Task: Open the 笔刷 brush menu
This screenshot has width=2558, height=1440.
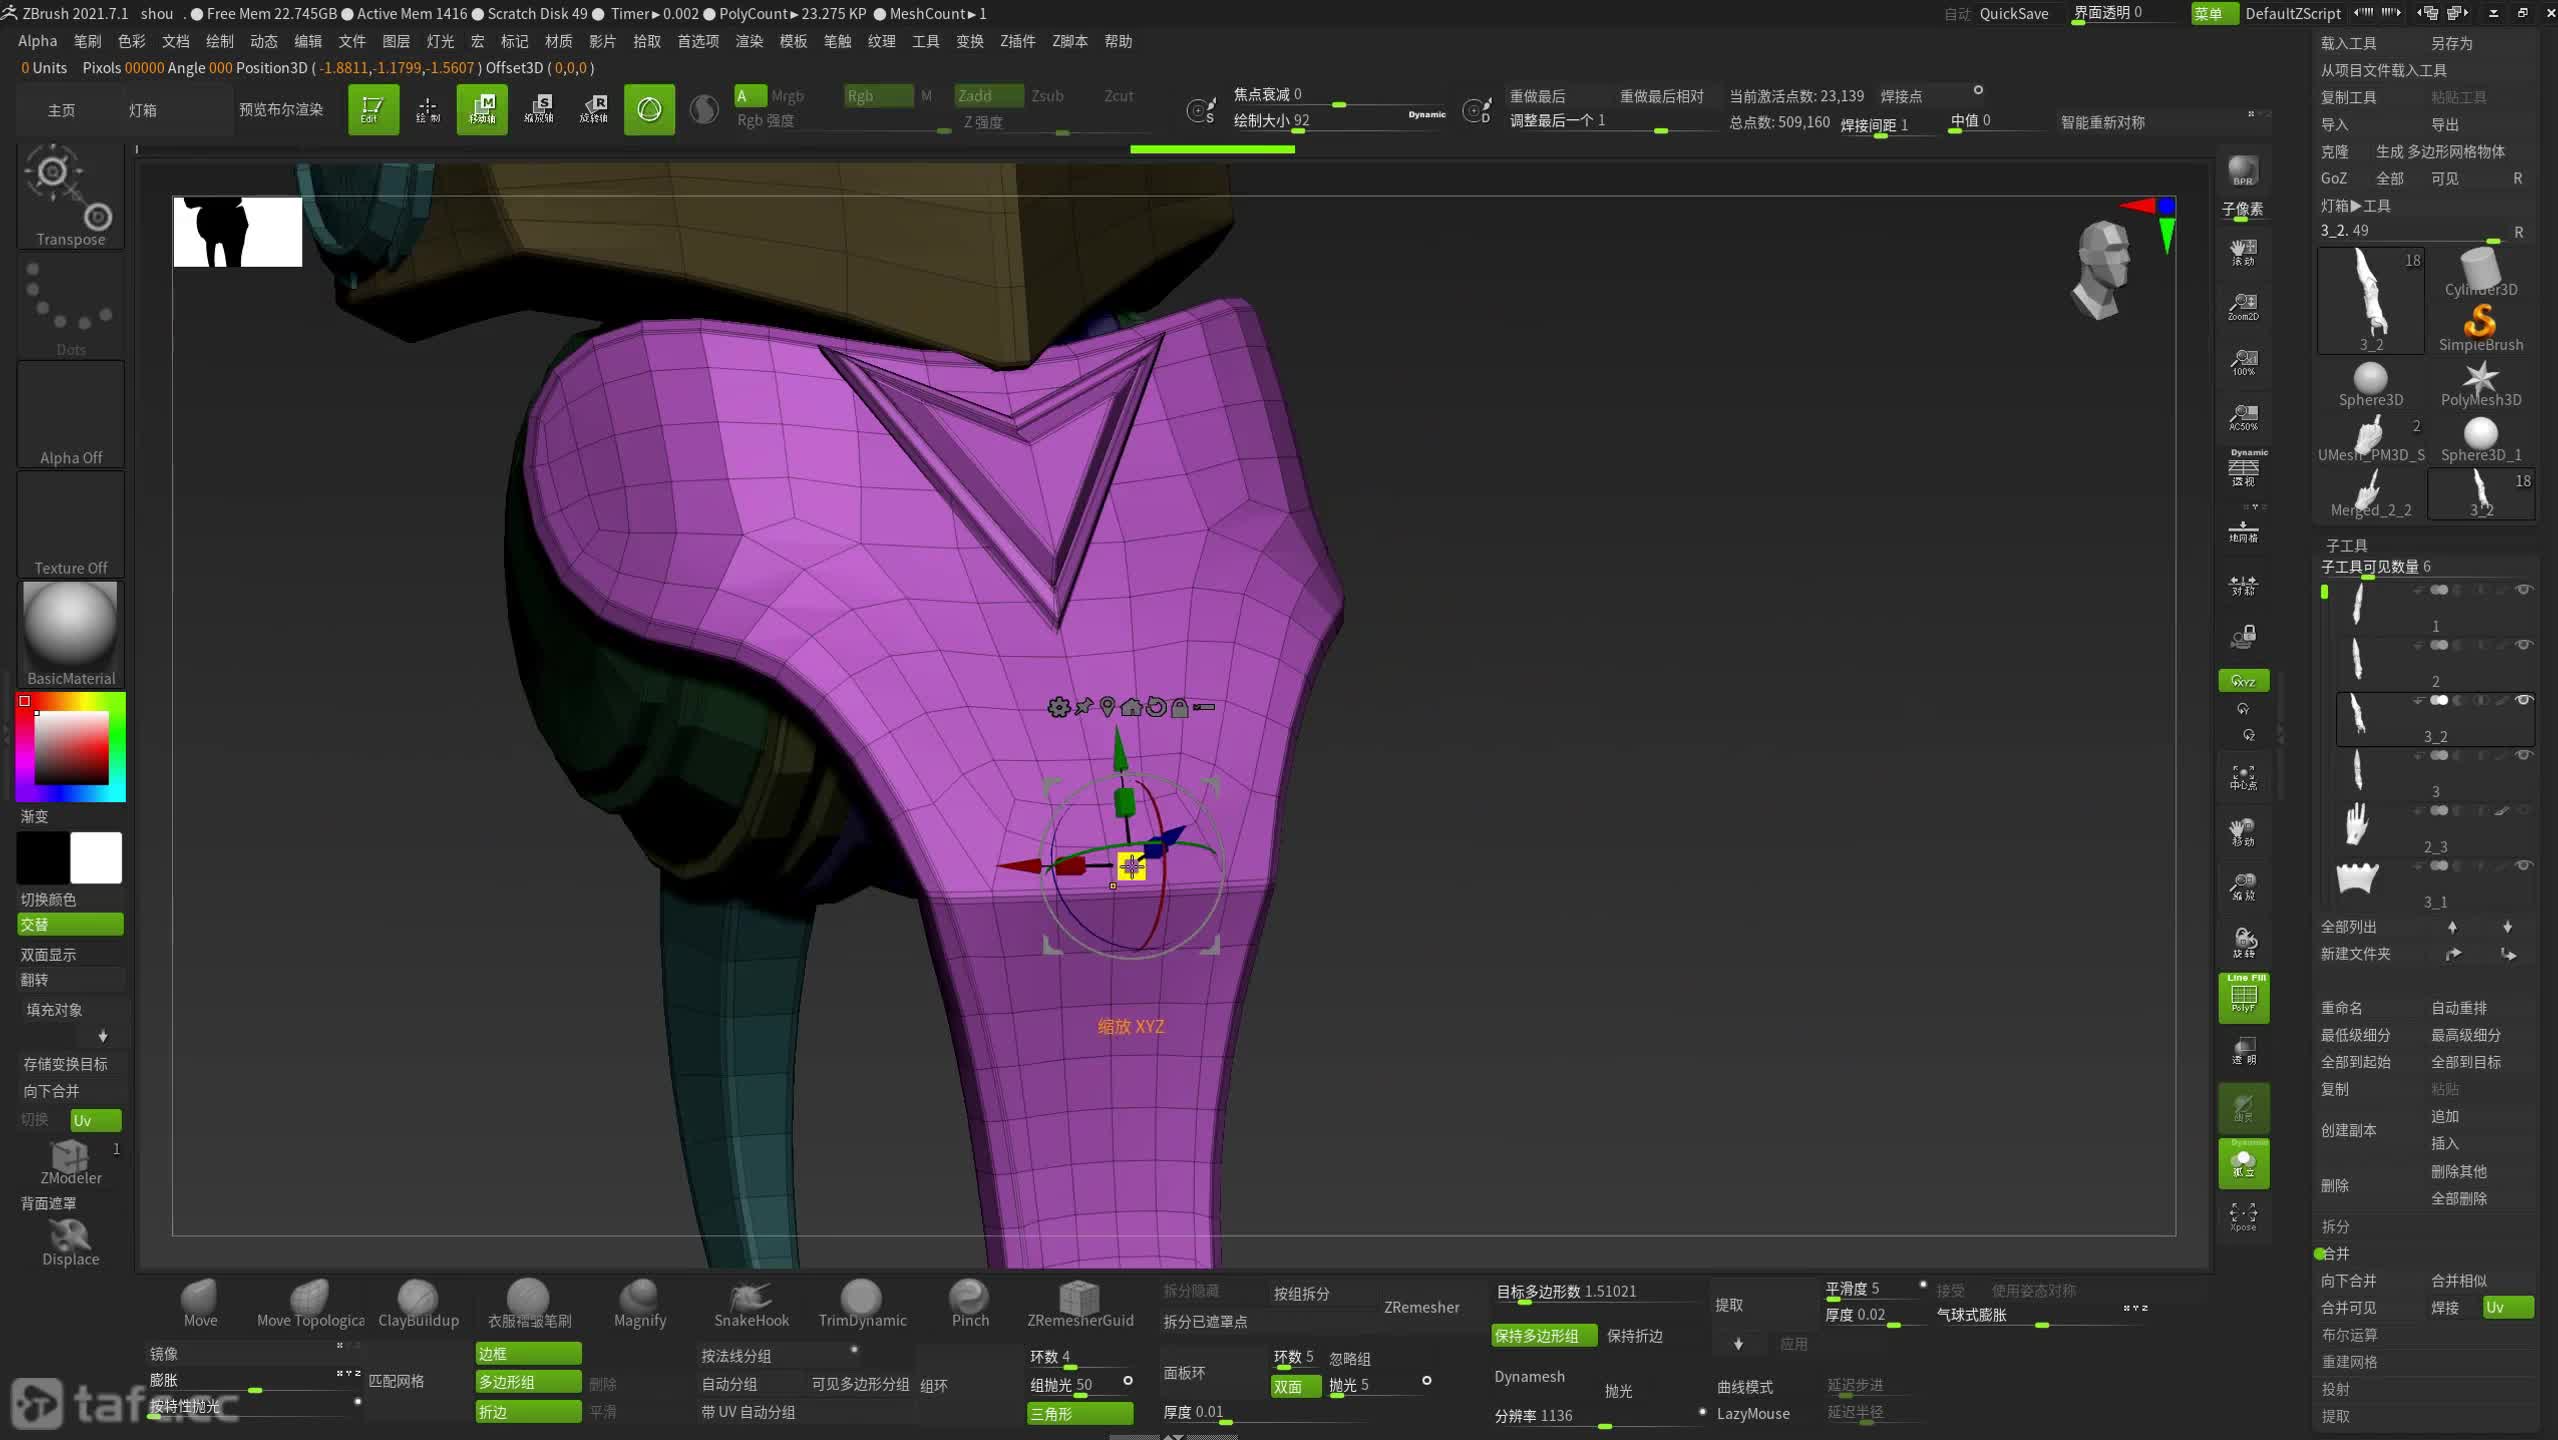Action: [87, 41]
